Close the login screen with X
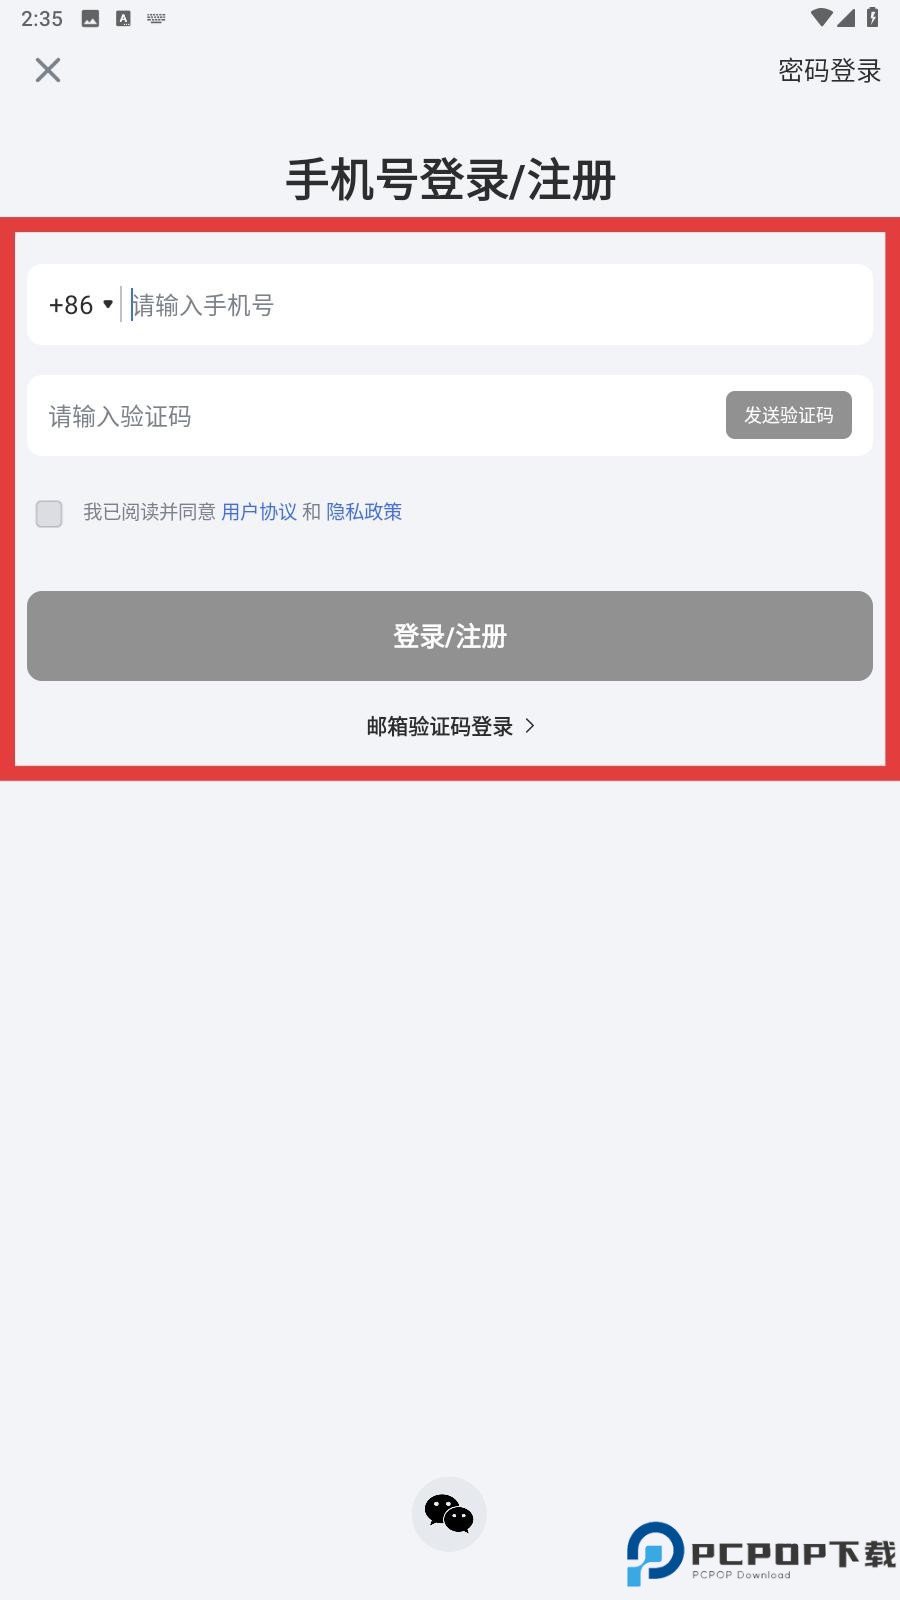The image size is (900, 1600). (x=48, y=70)
